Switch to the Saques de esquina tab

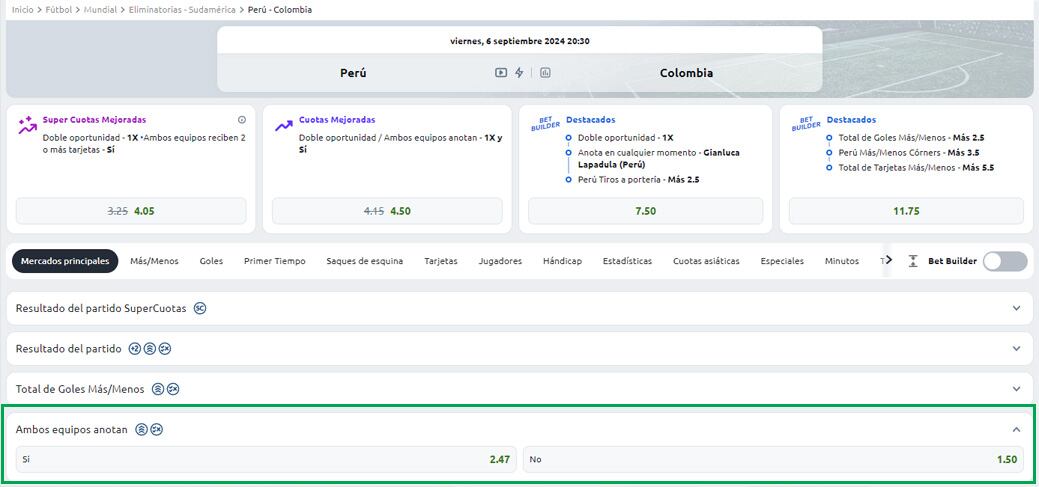pos(364,261)
